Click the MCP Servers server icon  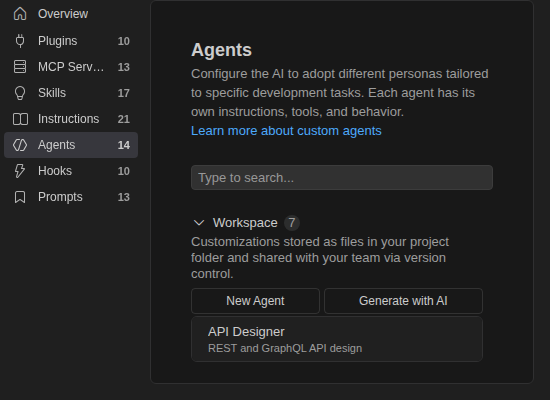(20, 67)
